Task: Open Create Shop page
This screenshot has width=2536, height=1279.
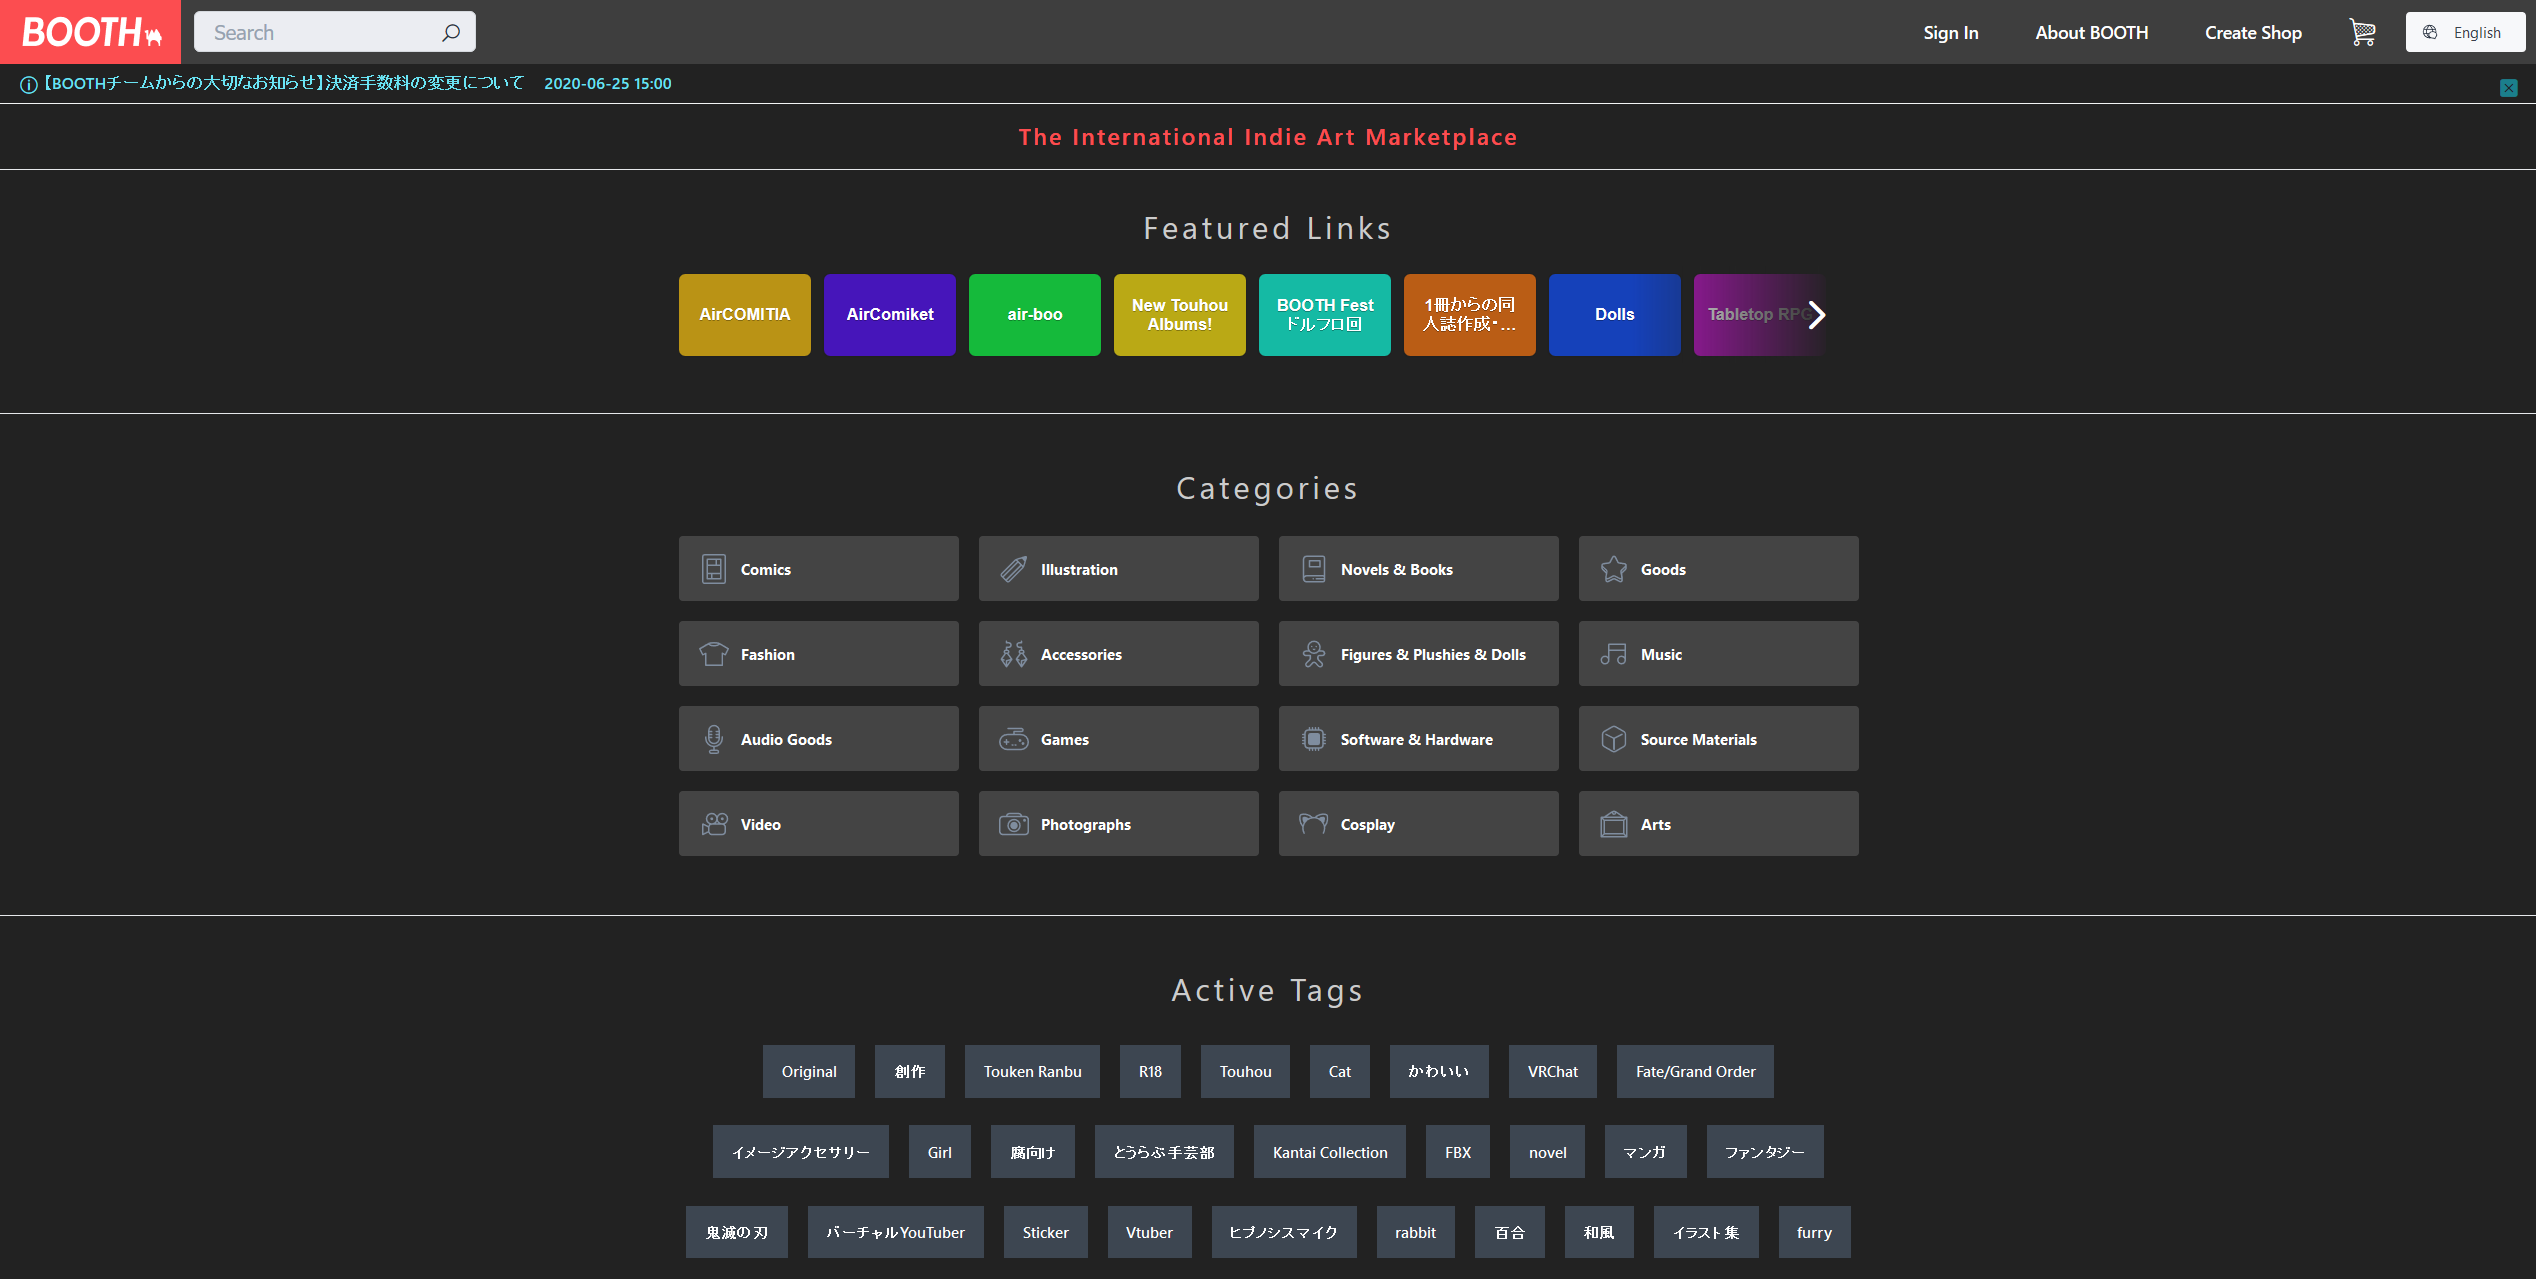Action: click(2253, 32)
